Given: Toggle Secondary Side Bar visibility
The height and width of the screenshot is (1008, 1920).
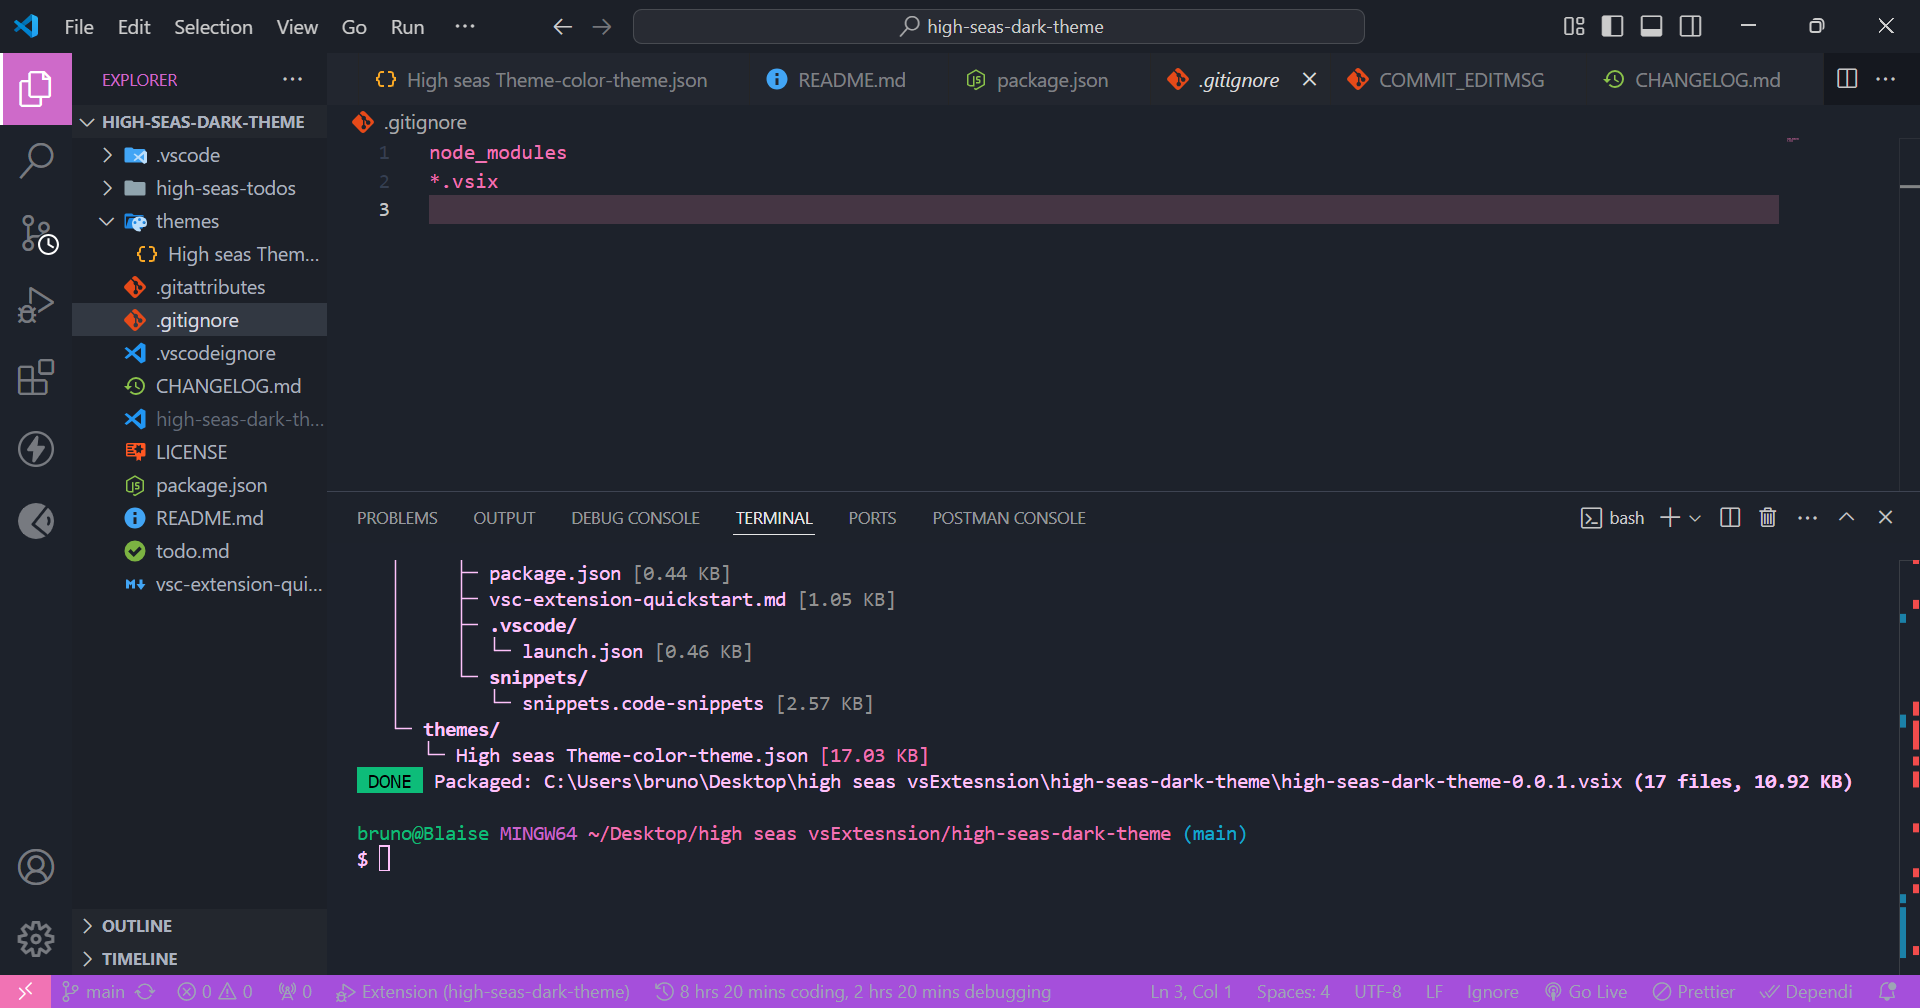Looking at the screenshot, I should pos(1690,27).
